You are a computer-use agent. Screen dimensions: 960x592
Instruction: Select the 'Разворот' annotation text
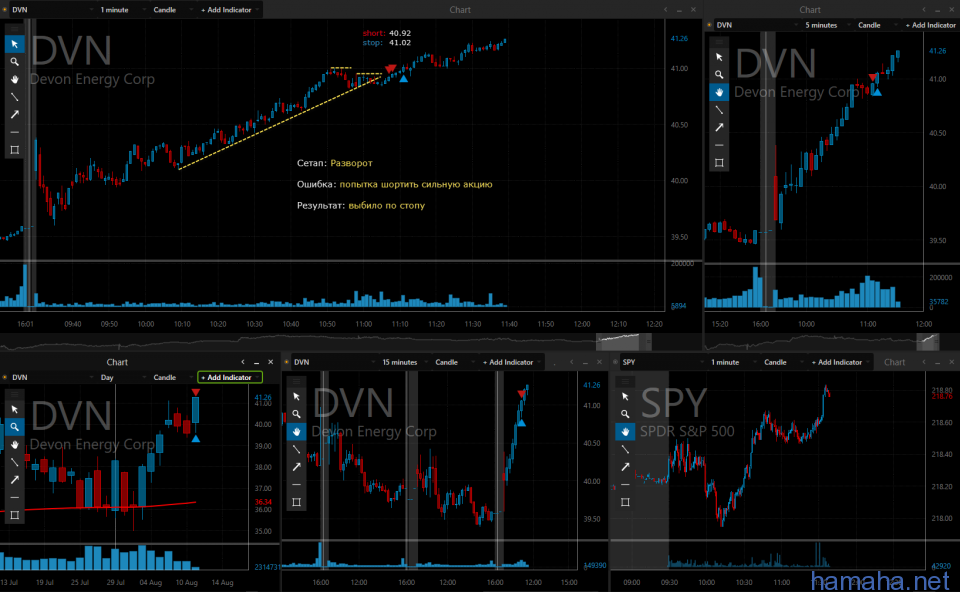click(x=351, y=163)
